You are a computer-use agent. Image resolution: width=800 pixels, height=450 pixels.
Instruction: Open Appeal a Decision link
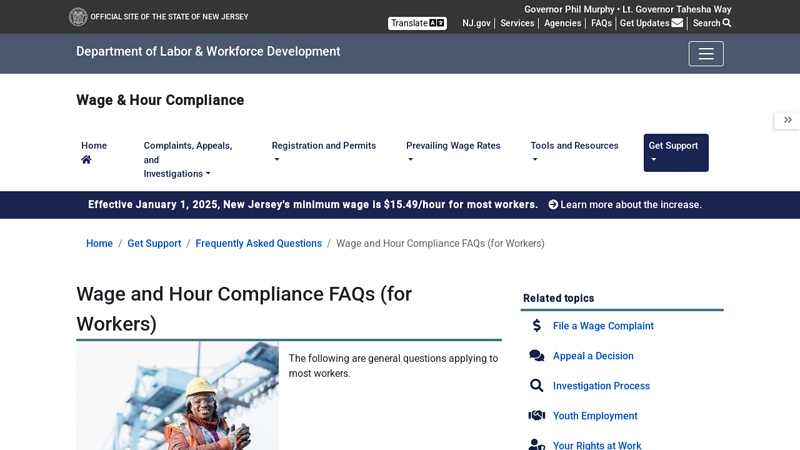point(593,356)
